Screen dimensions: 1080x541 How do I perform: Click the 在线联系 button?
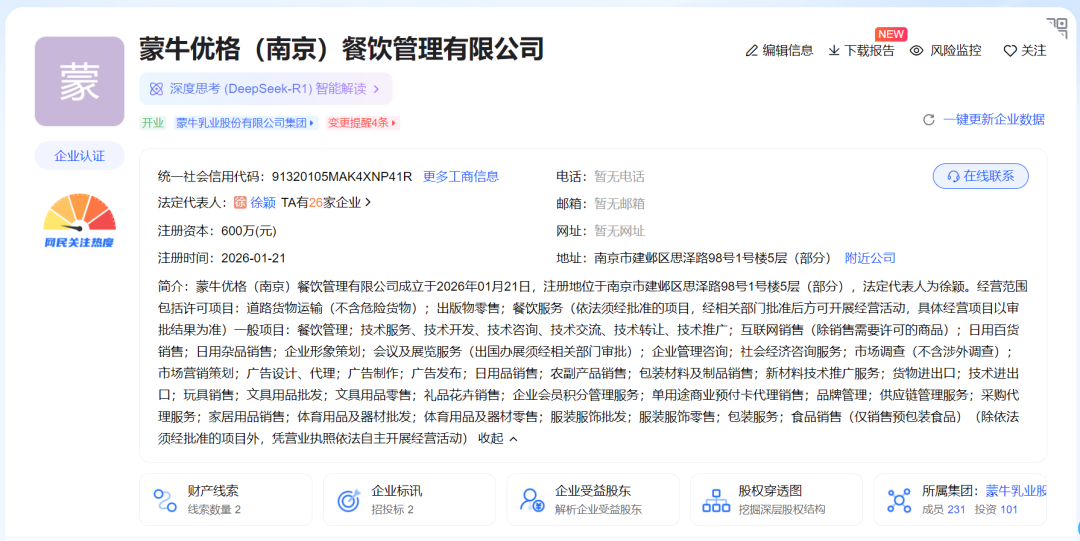981,176
